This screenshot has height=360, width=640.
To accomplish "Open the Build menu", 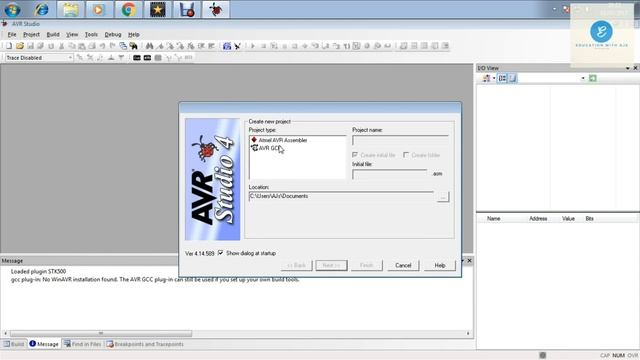I will point(53,35).
